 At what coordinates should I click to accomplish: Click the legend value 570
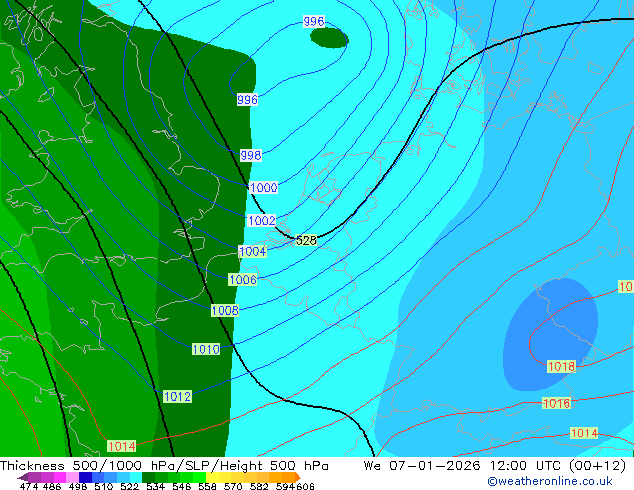233,486
